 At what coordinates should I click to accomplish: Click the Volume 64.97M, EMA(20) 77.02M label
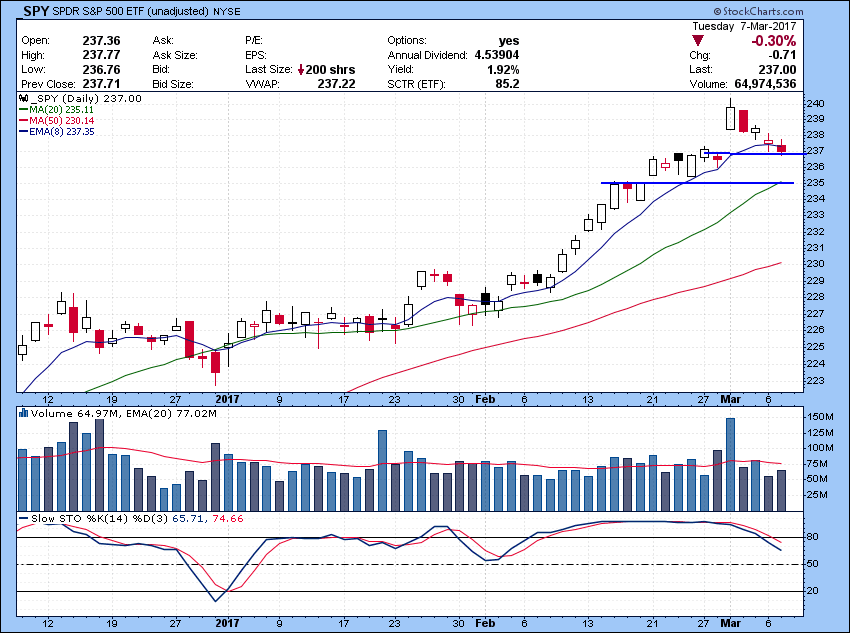pos(124,414)
